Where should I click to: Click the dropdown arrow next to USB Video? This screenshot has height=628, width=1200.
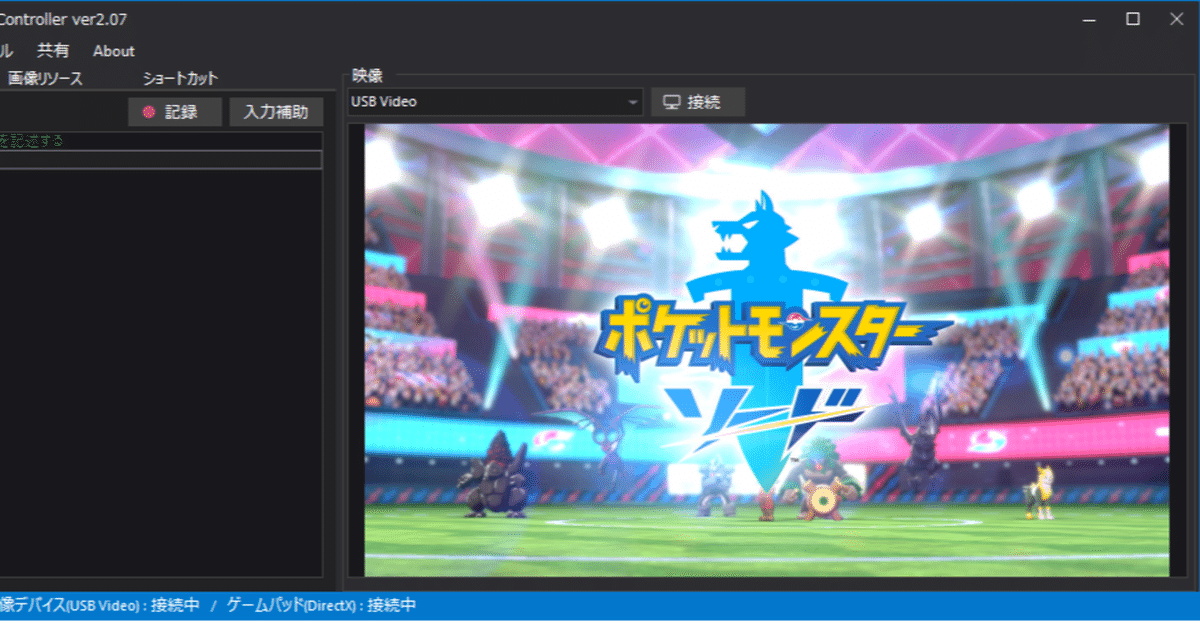coord(631,101)
